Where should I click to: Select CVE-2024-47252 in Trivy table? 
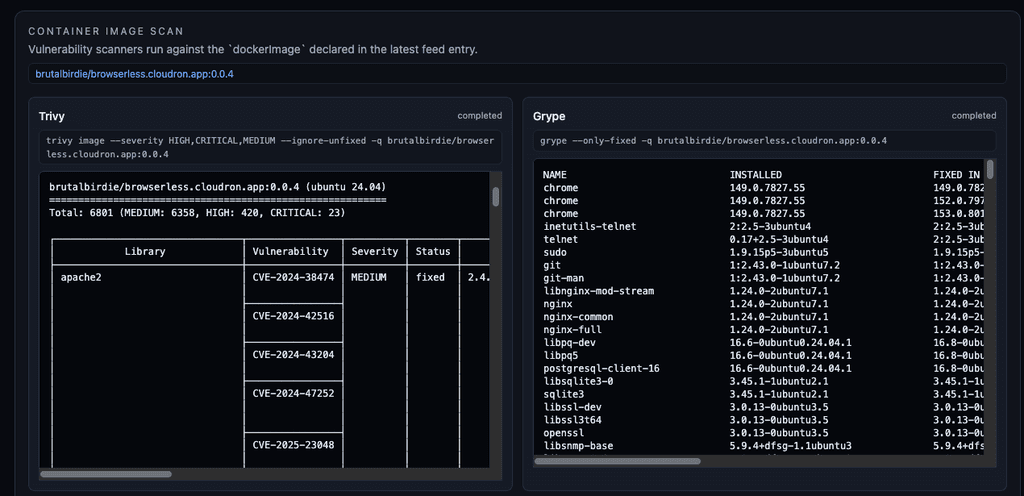293,394
